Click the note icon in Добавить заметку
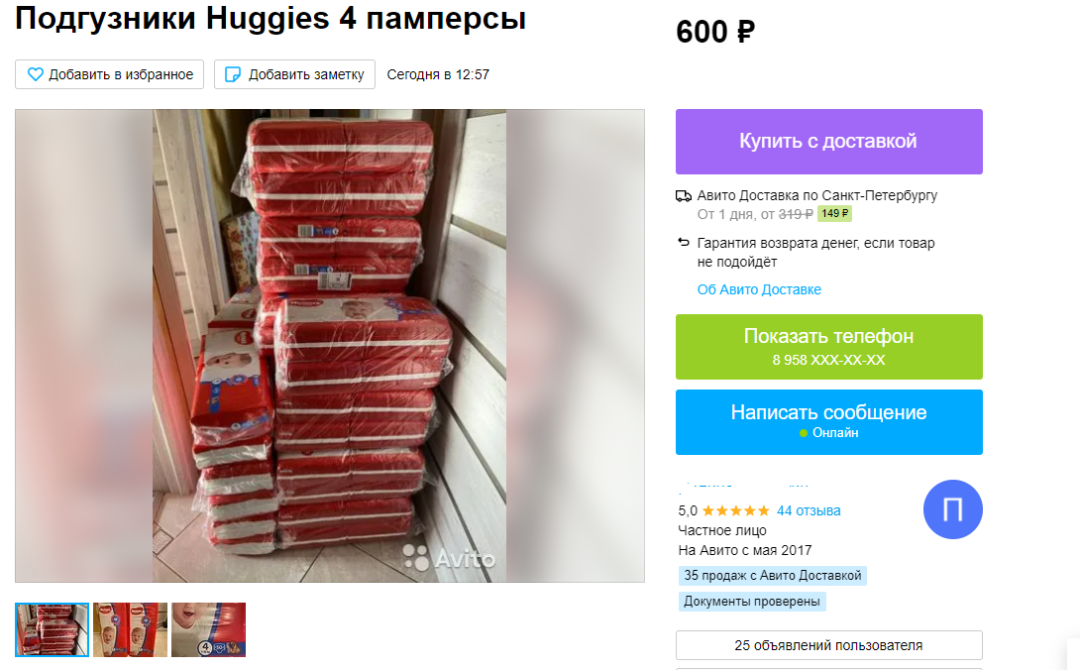1080x670 pixels. pyautogui.click(x=233, y=74)
